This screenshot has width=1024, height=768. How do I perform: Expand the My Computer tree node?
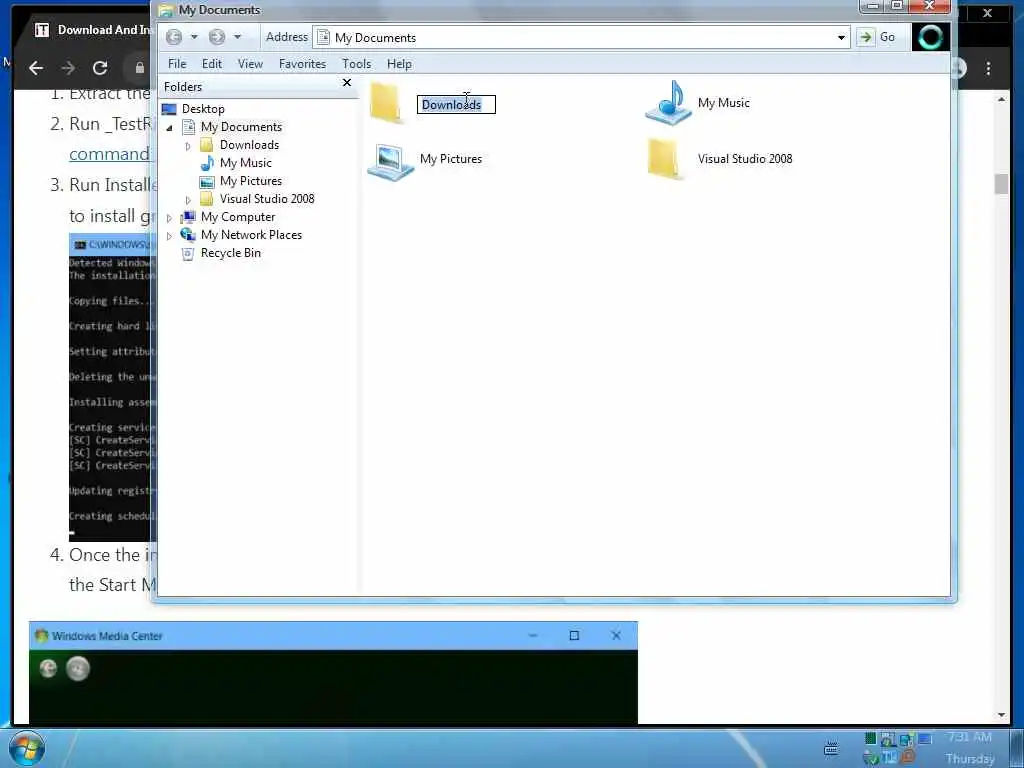click(169, 217)
